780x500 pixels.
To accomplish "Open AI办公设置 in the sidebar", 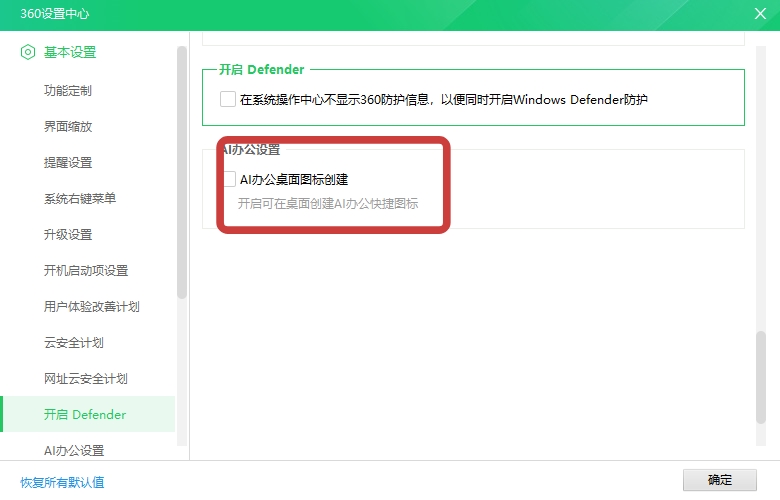I will (x=74, y=450).
